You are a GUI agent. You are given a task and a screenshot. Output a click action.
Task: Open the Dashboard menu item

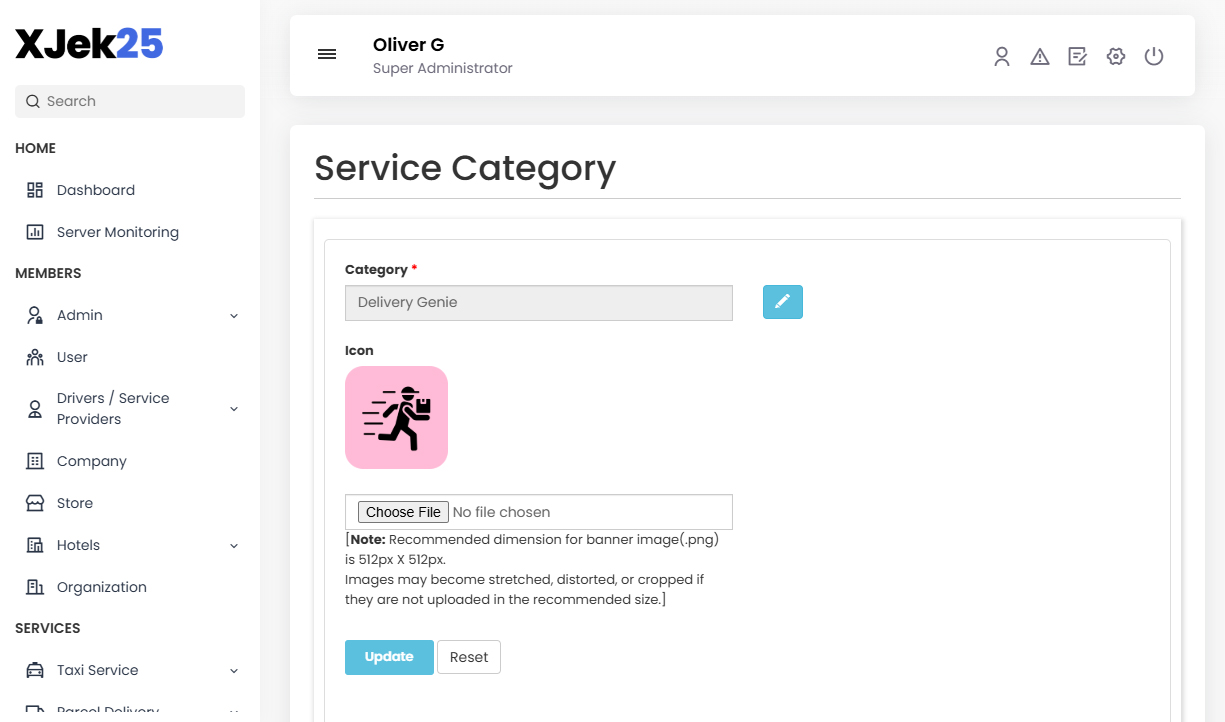[x=95, y=189]
